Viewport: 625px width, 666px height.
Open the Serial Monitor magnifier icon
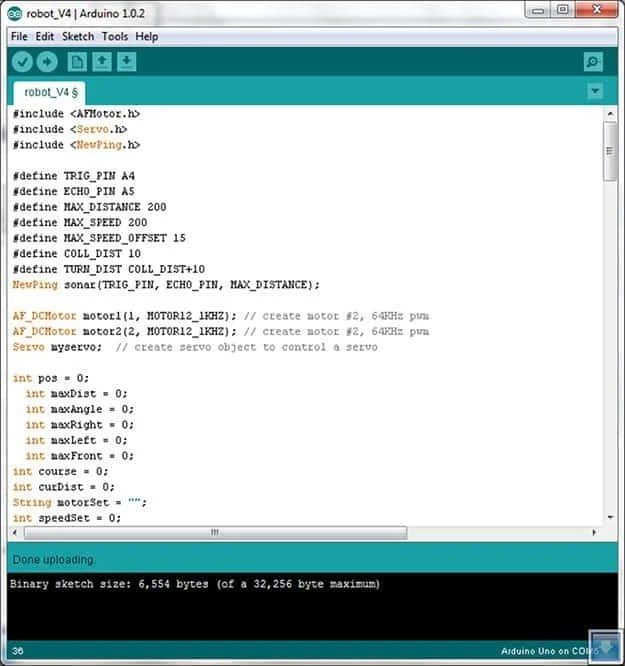[593, 62]
